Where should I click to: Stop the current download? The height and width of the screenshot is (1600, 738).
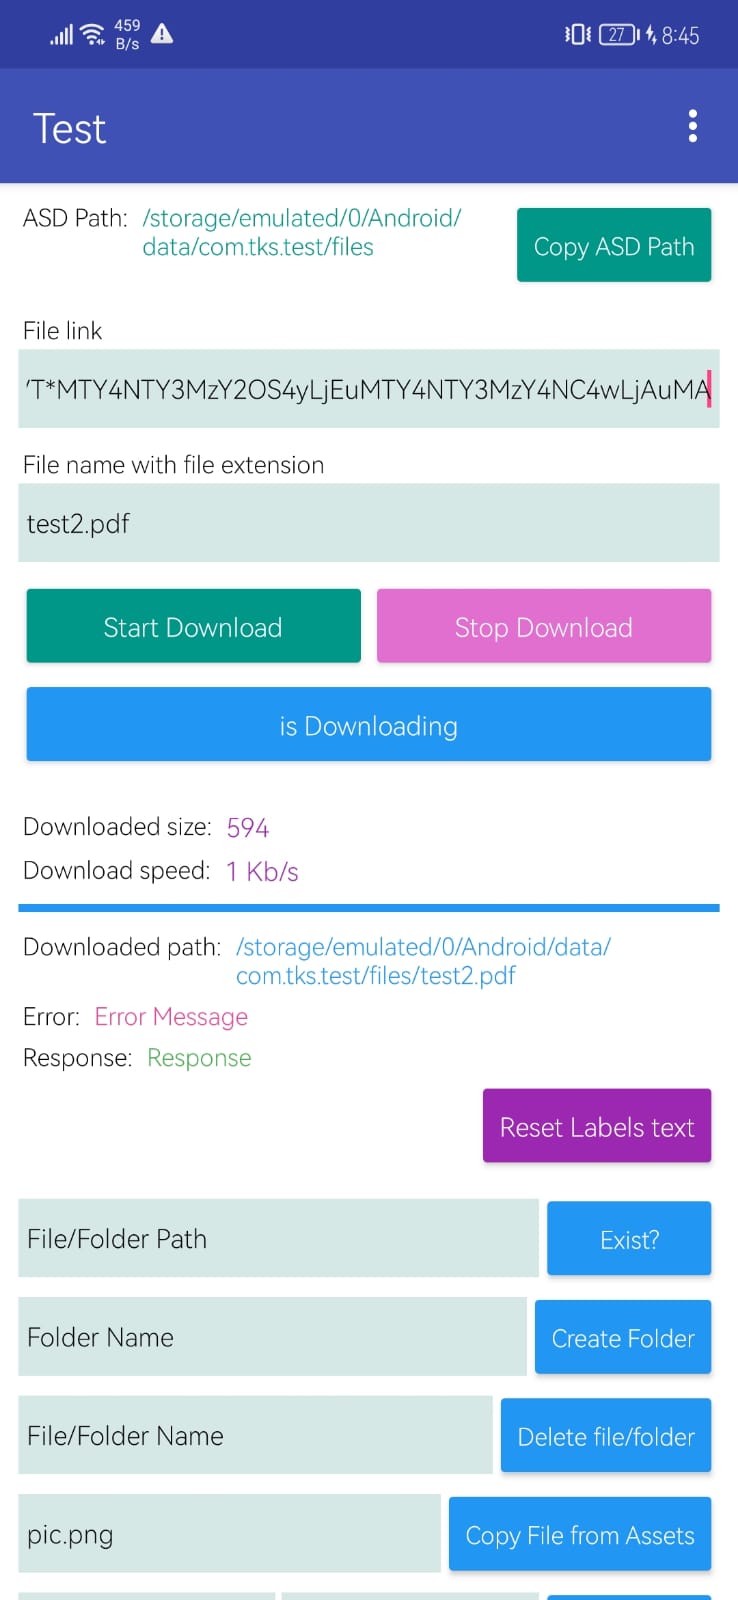[543, 626]
